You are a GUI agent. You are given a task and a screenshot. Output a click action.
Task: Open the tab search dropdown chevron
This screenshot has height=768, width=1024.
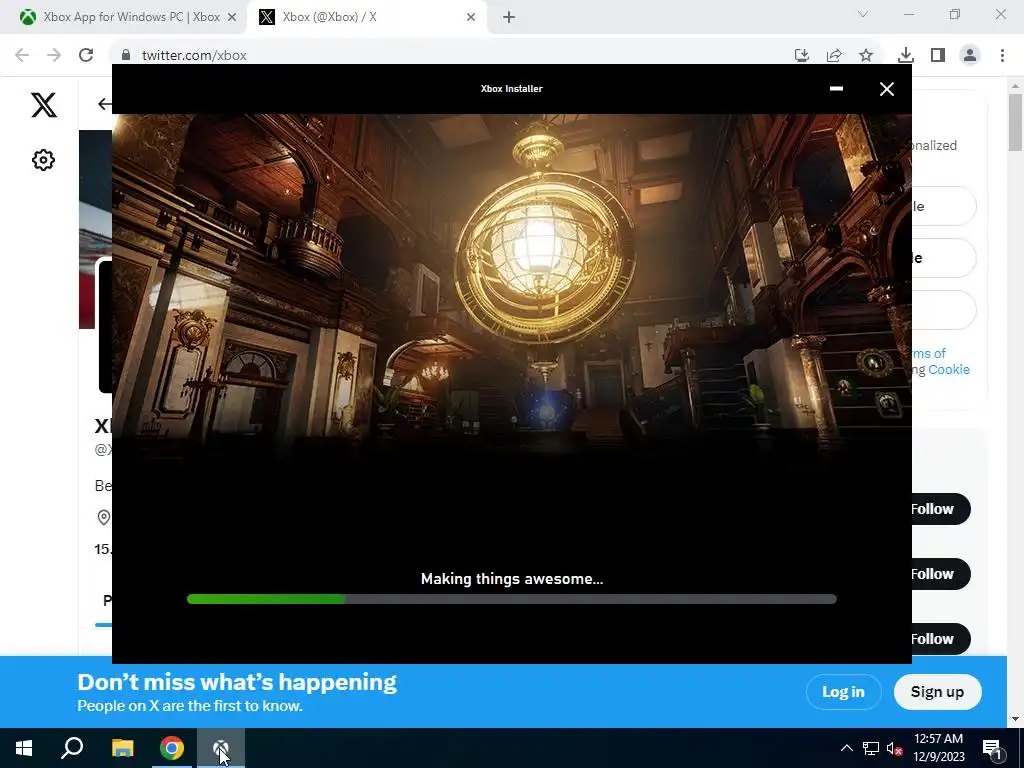pyautogui.click(x=863, y=14)
